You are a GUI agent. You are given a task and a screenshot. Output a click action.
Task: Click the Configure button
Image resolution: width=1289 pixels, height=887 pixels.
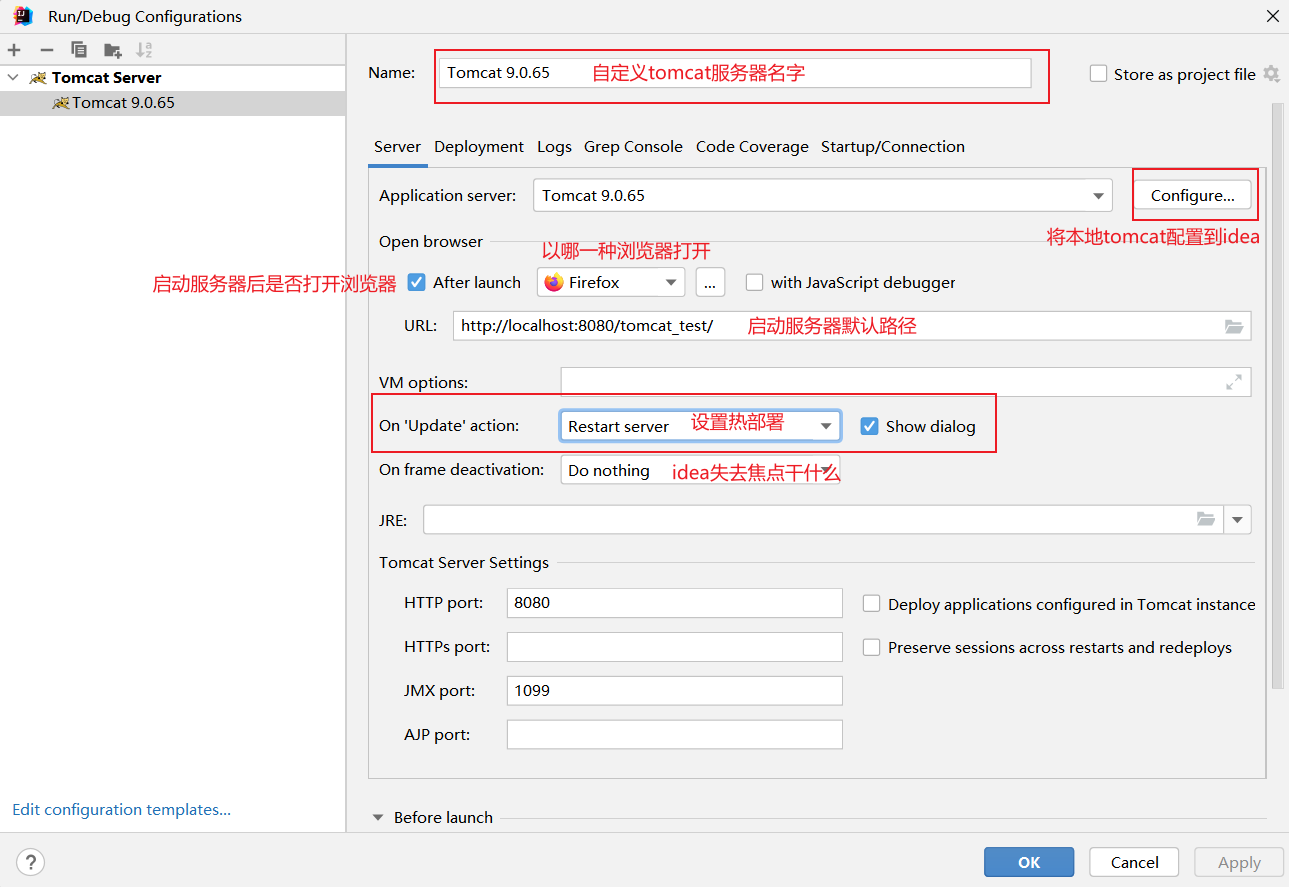[x=1193, y=195]
